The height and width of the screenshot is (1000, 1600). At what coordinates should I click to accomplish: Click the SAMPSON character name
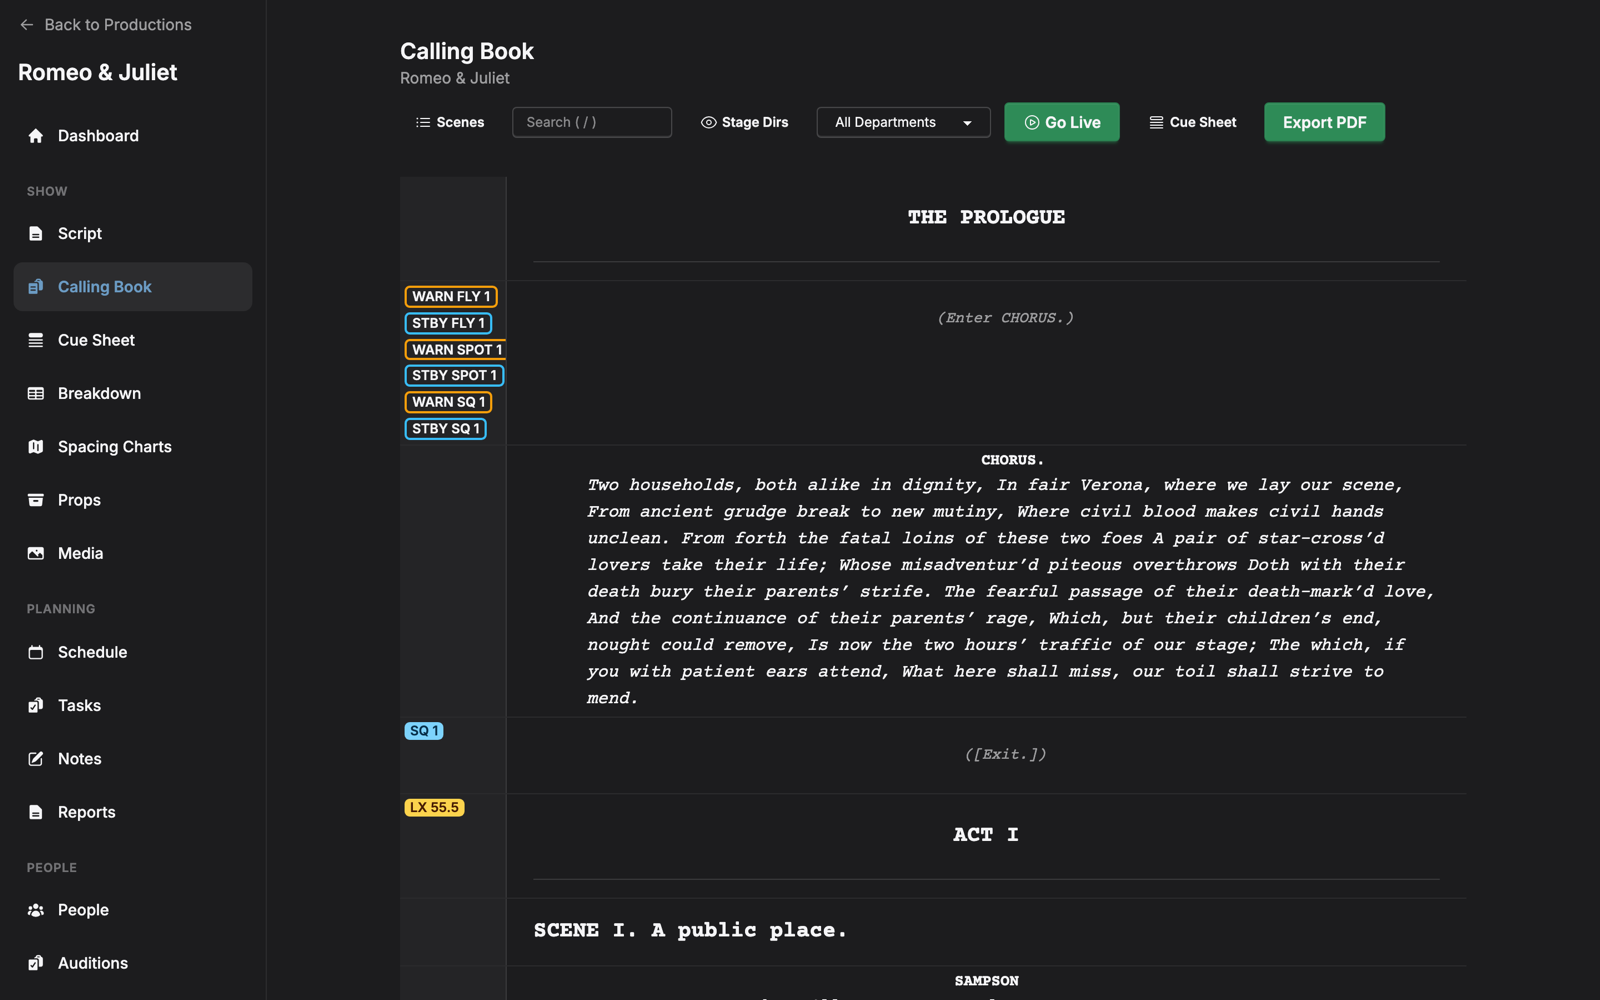click(986, 982)
